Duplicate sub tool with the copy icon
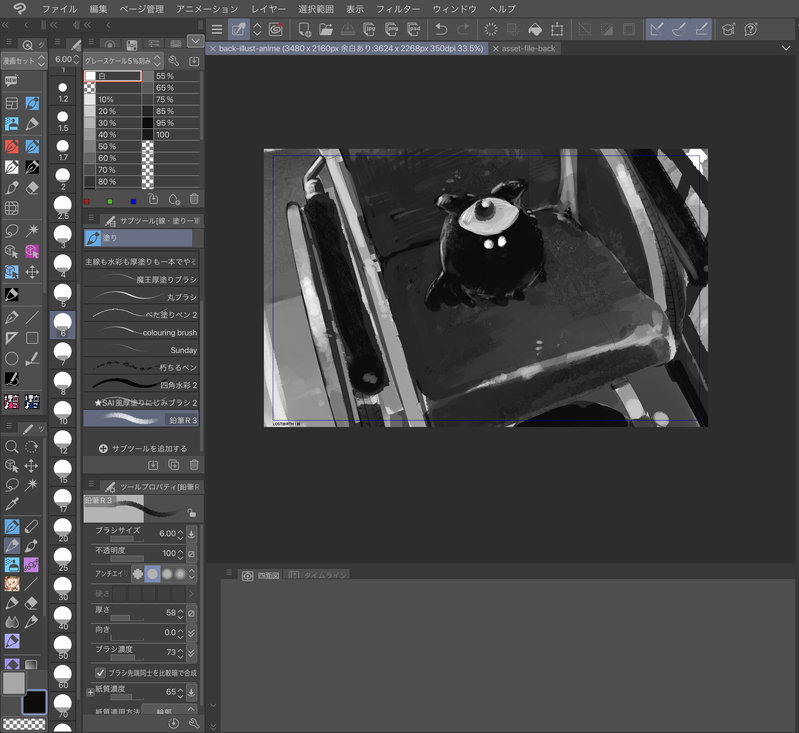799x733 pixels. click(x=174, y=464)
